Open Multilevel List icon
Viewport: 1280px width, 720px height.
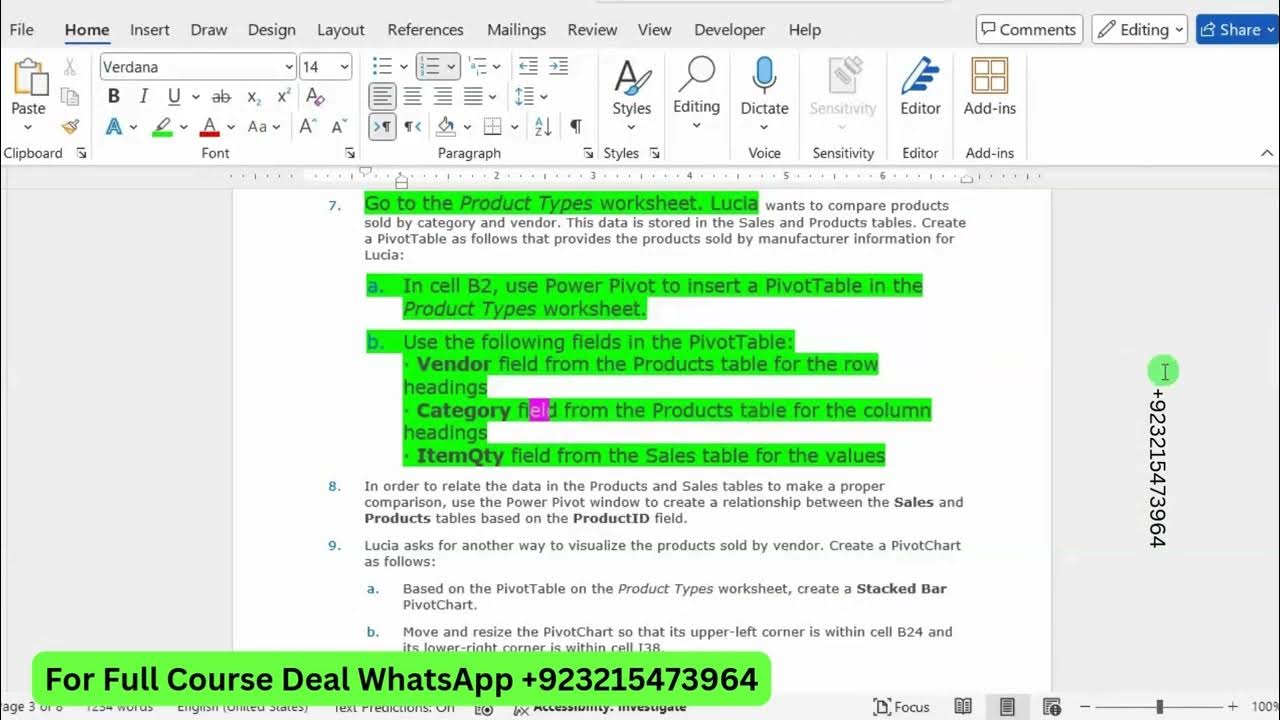pyautogui.click(x=477, y=67)
